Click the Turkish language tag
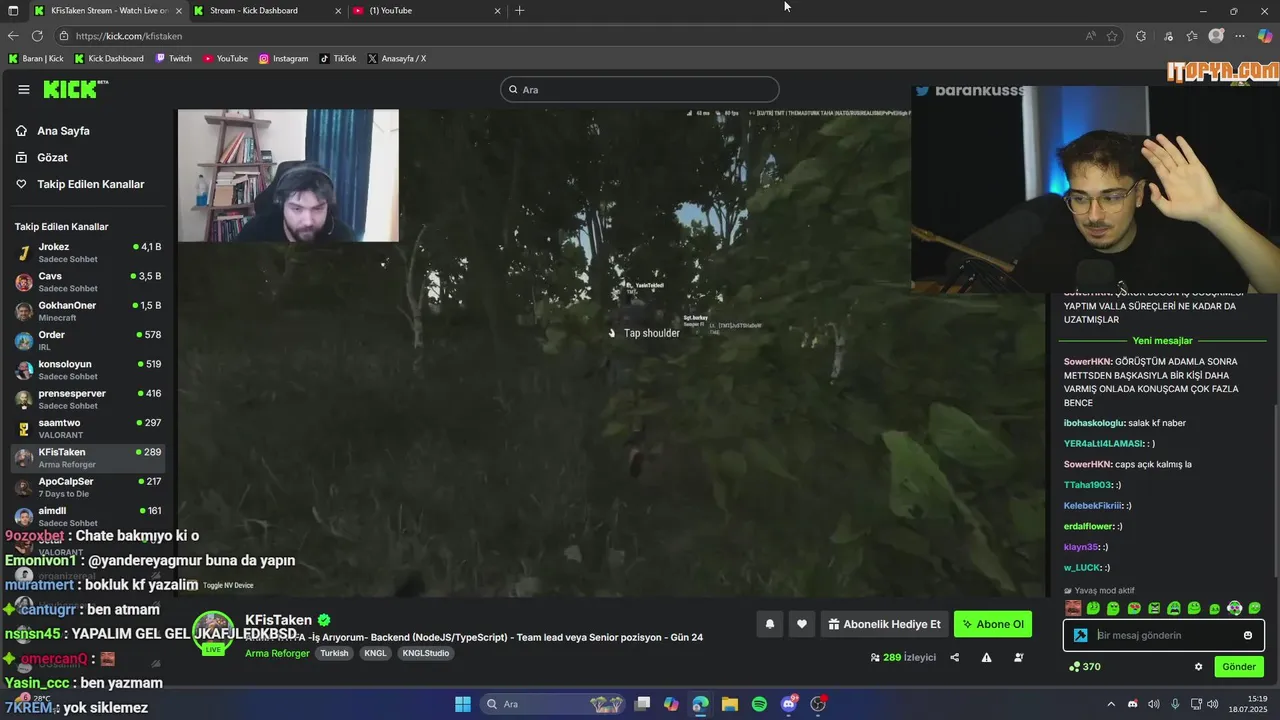 [334, 653]
